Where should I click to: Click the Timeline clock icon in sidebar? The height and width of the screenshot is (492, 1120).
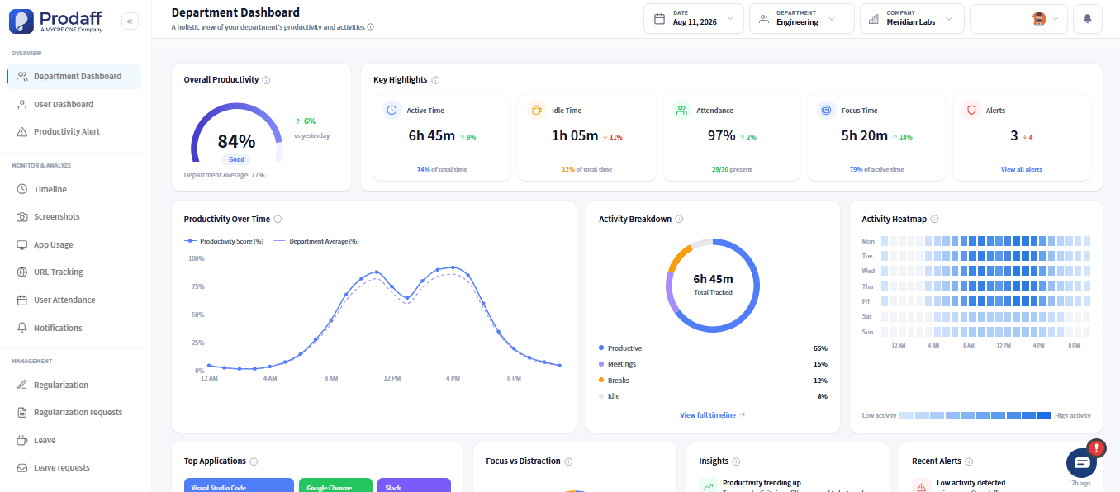pos(21,189)
